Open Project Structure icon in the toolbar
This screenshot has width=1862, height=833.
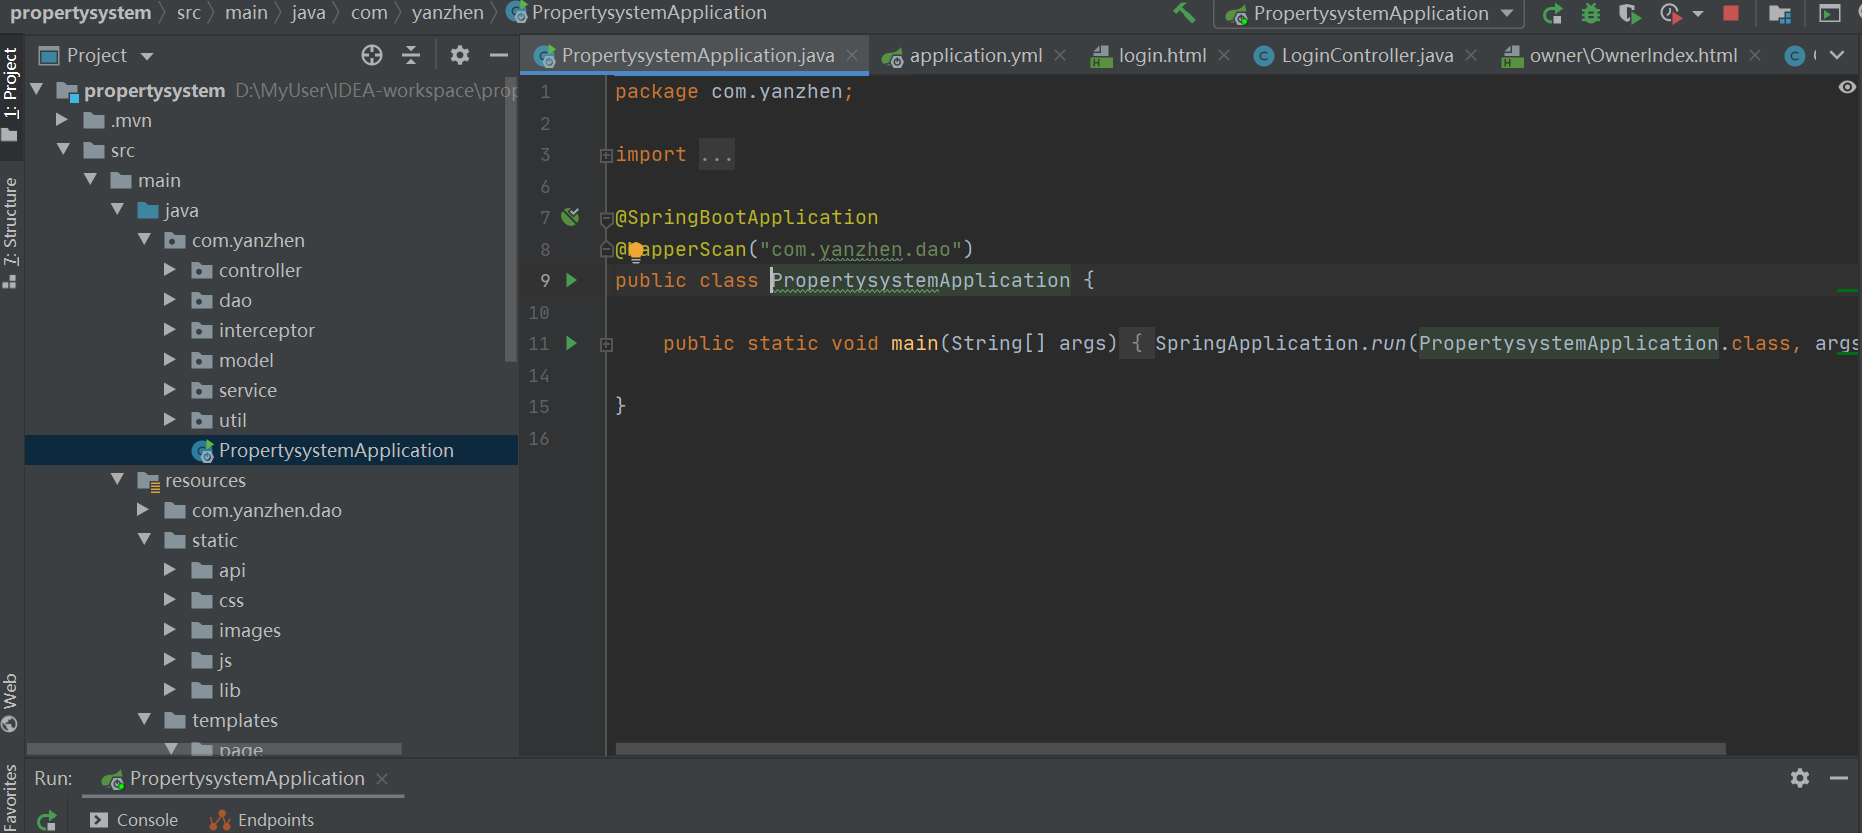click(1780, 14)
